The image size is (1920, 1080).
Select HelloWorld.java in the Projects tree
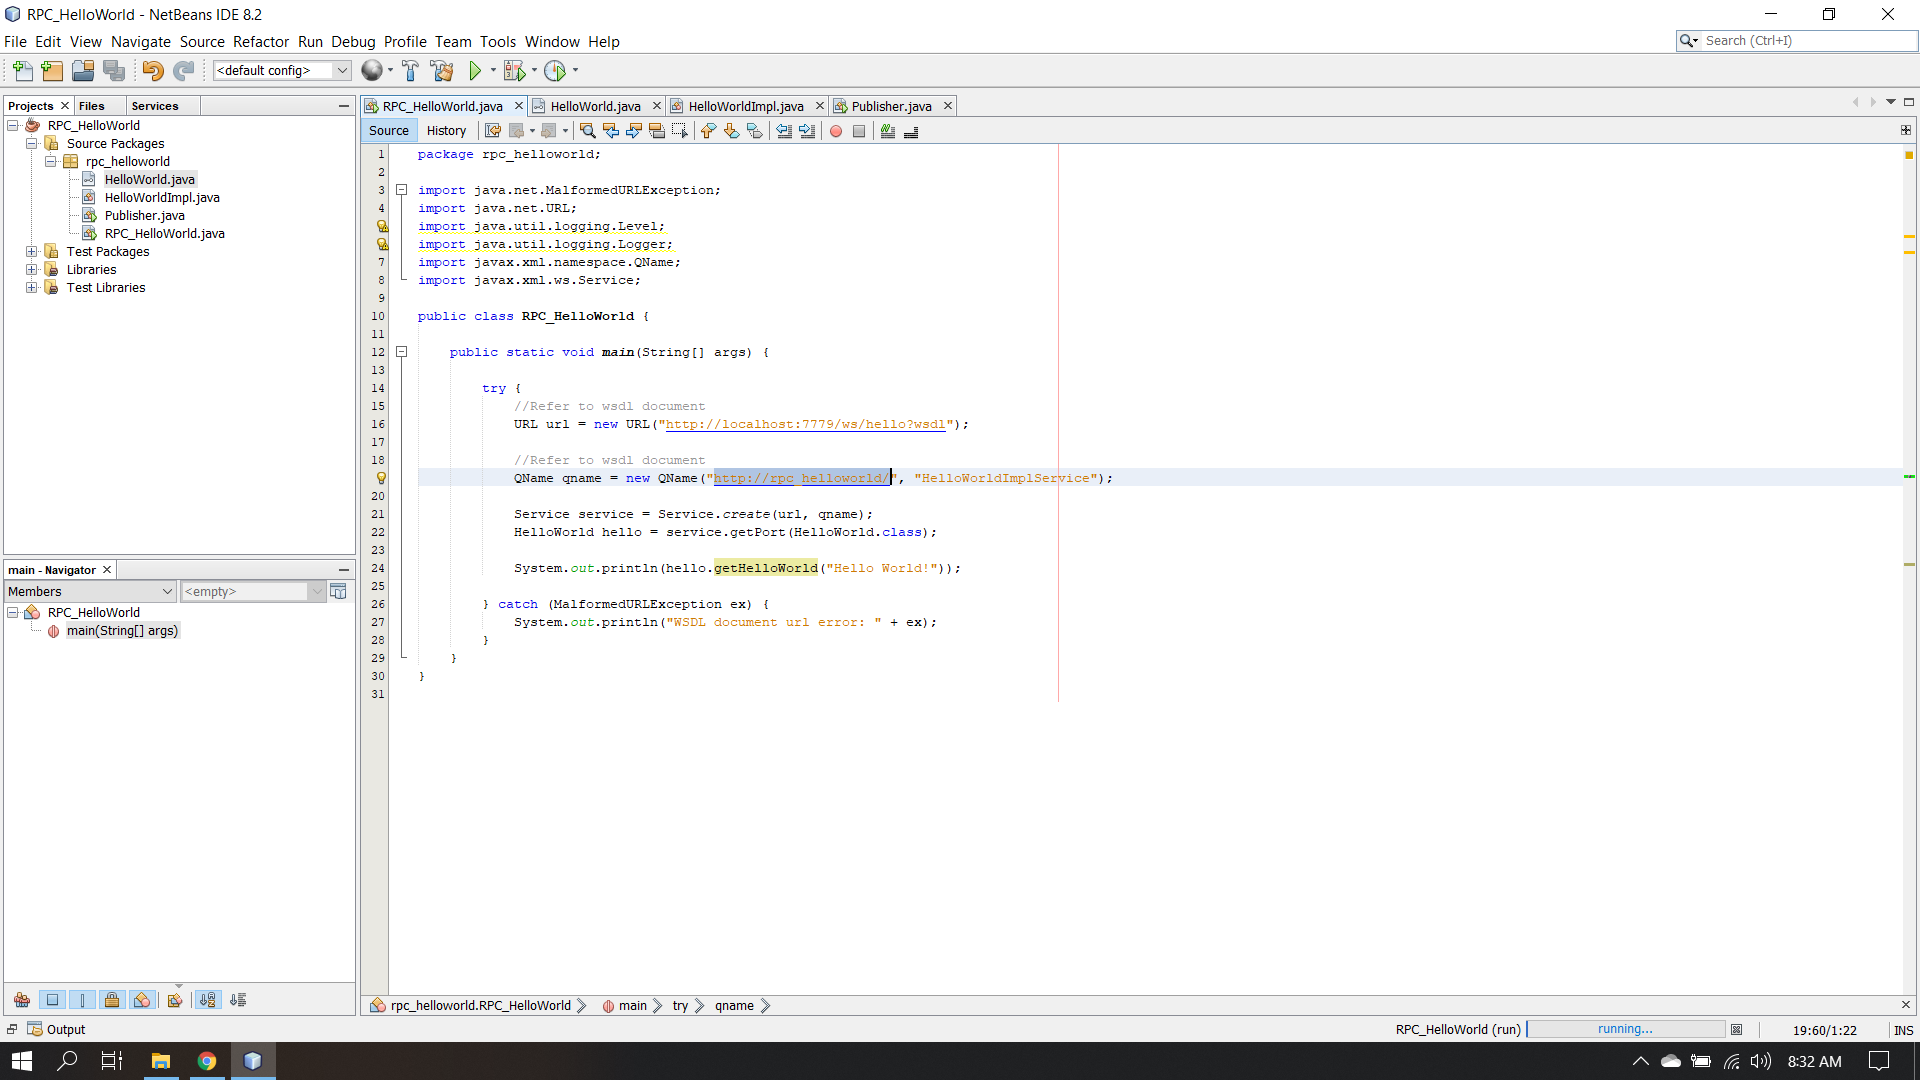pos(149,180)
